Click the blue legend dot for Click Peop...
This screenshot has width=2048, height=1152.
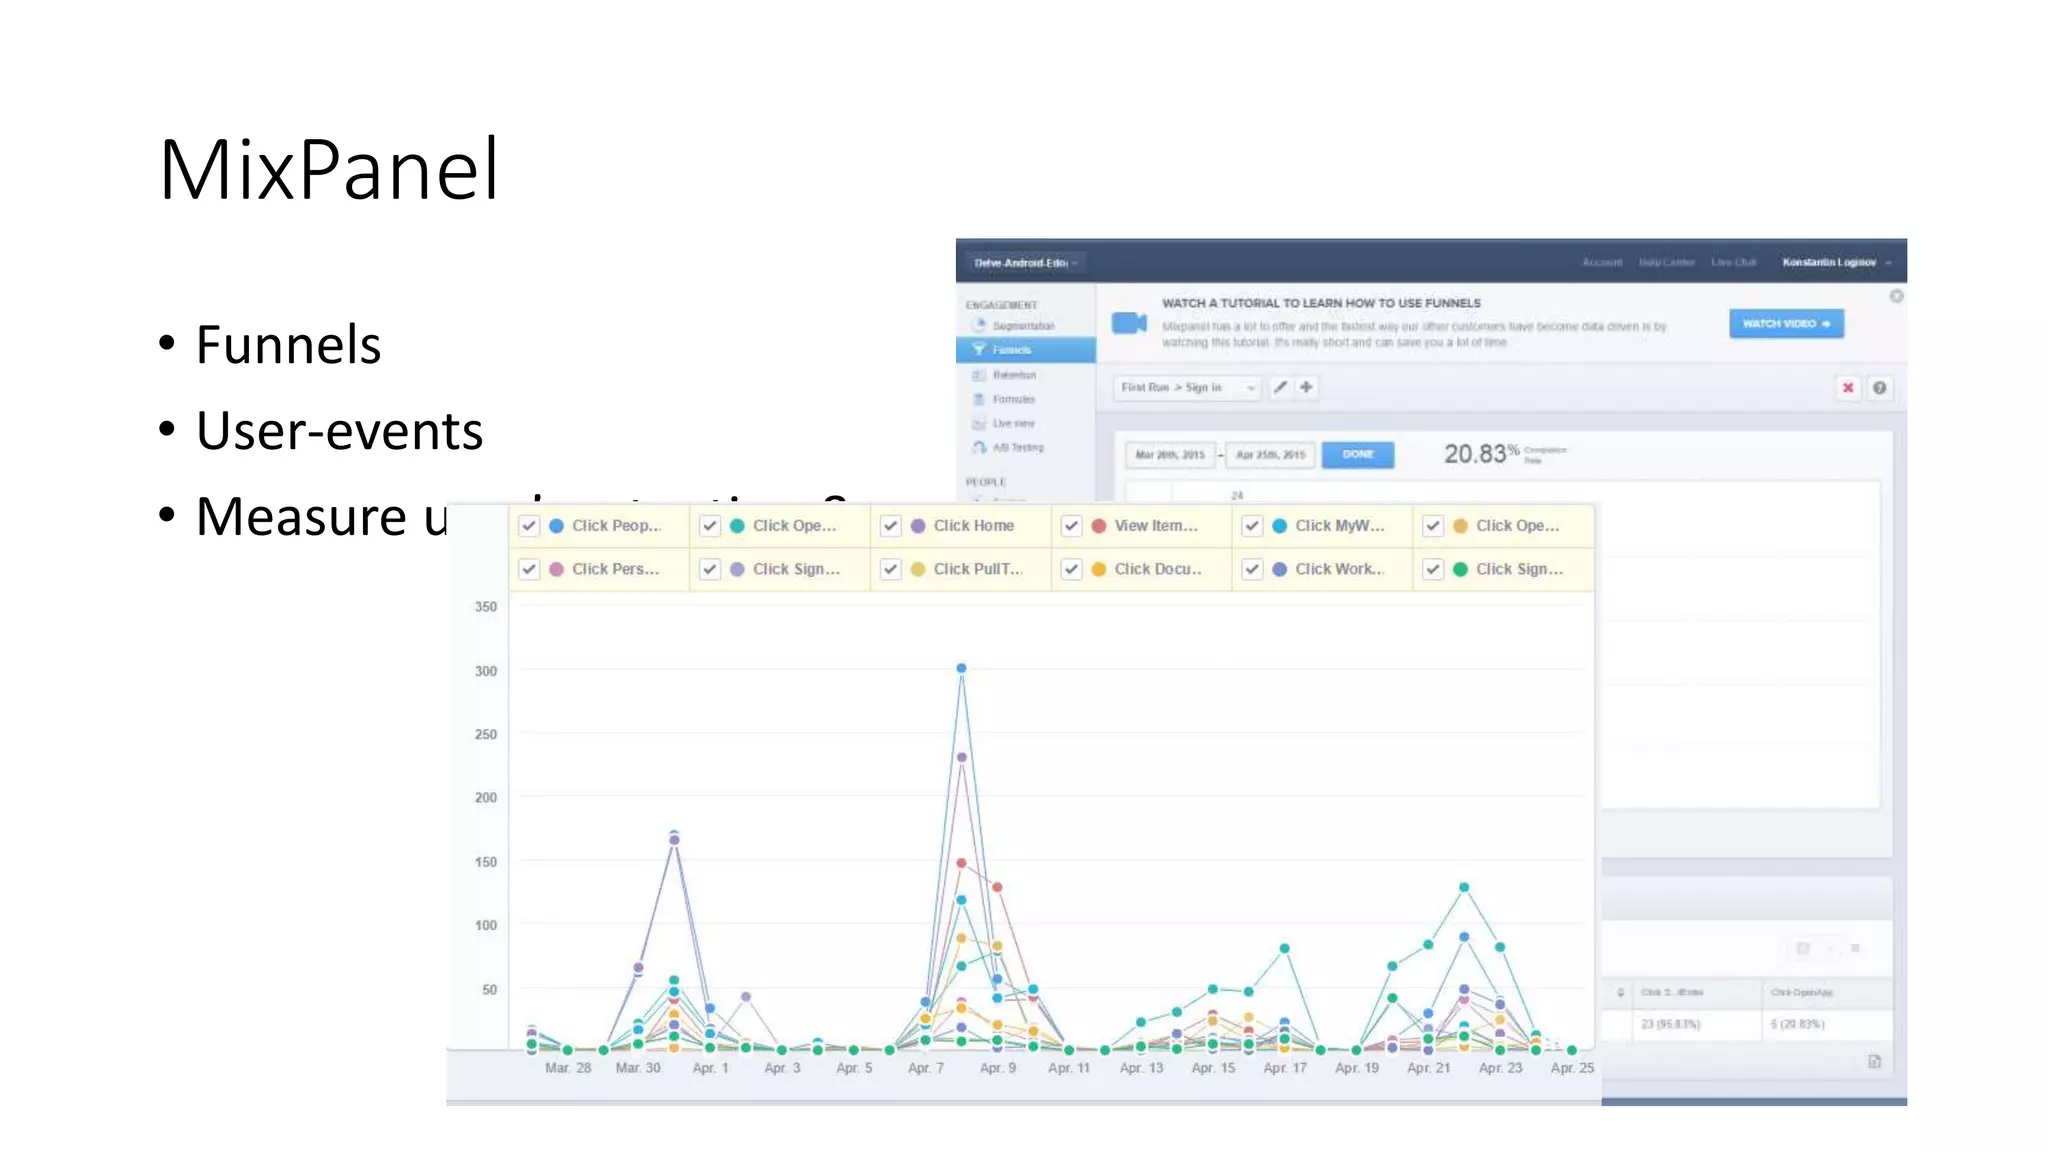pos(557,526)
